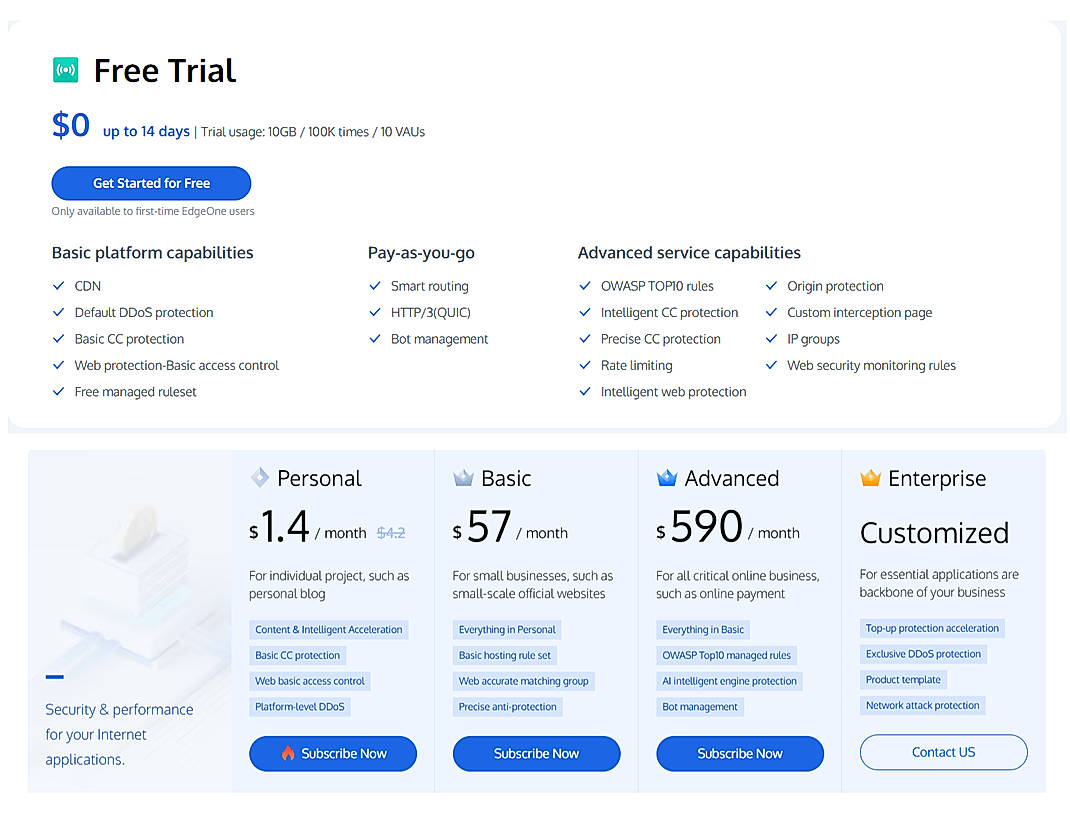The height and width of the screenshot is (814, 1070).
Task: Select the diamond icon beside Personal
Action: click(260, 478)
